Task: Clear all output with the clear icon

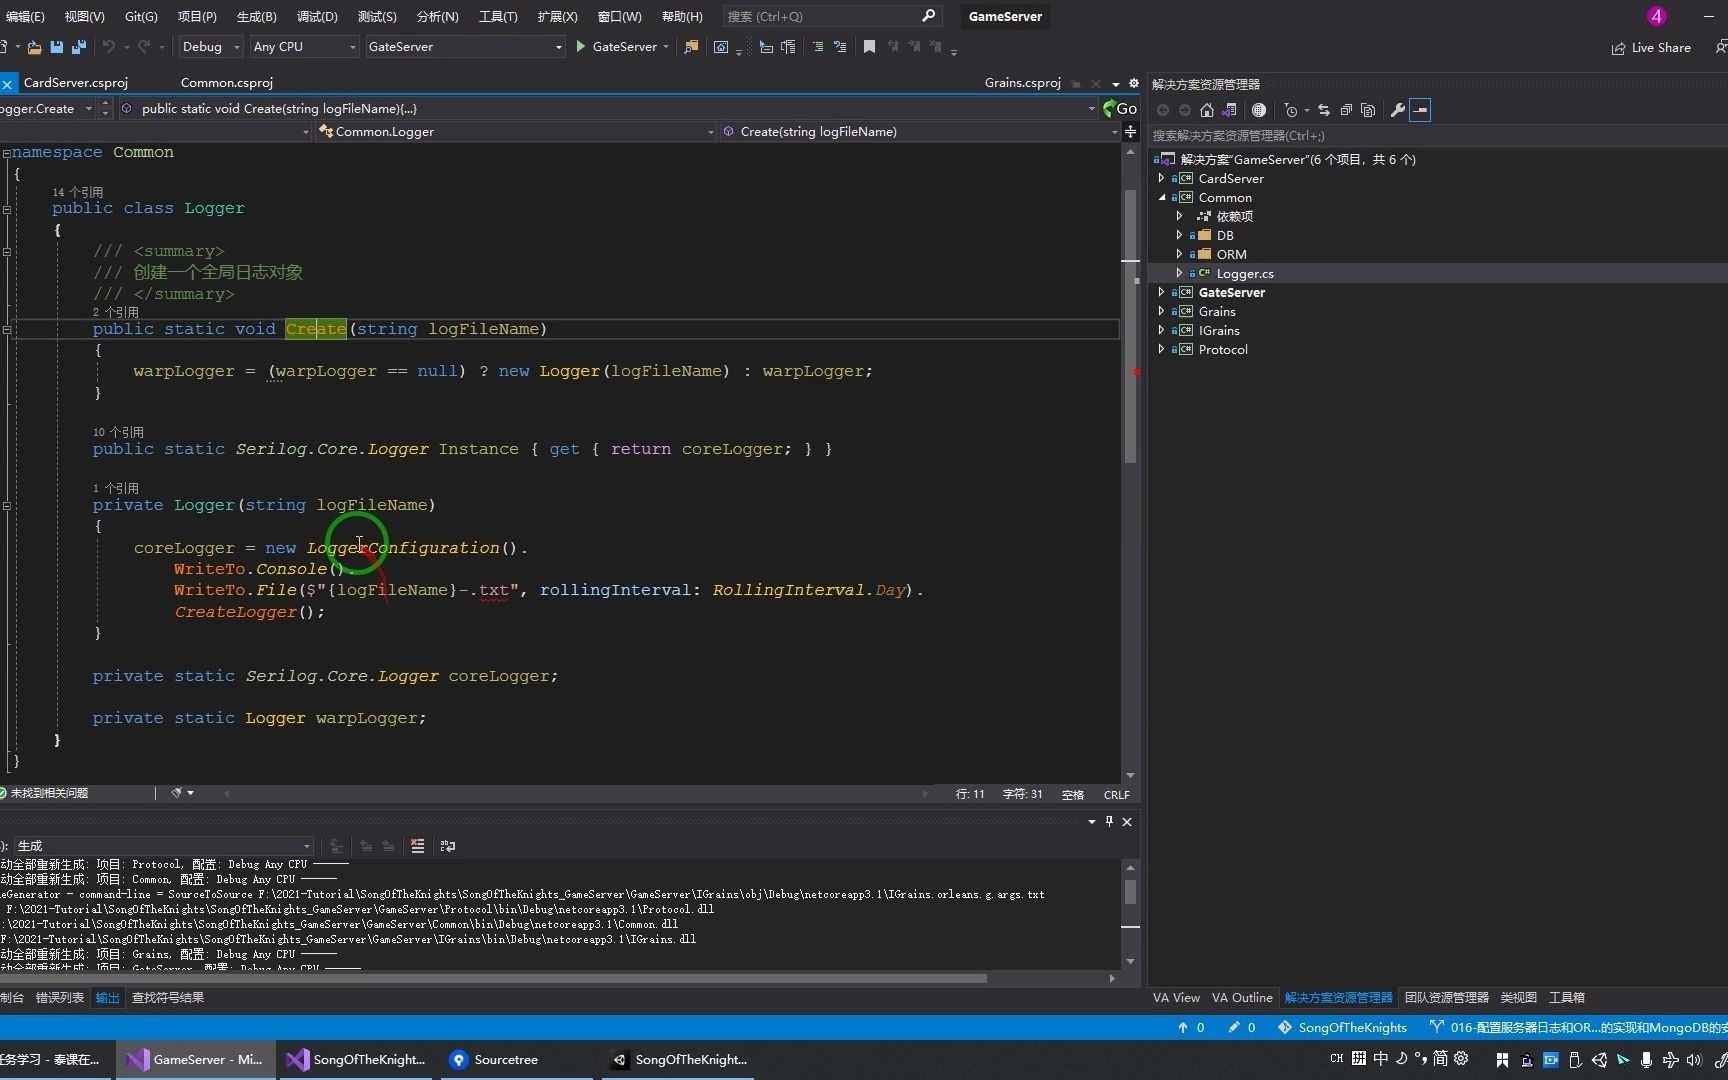Action: (x=417, y=846)
